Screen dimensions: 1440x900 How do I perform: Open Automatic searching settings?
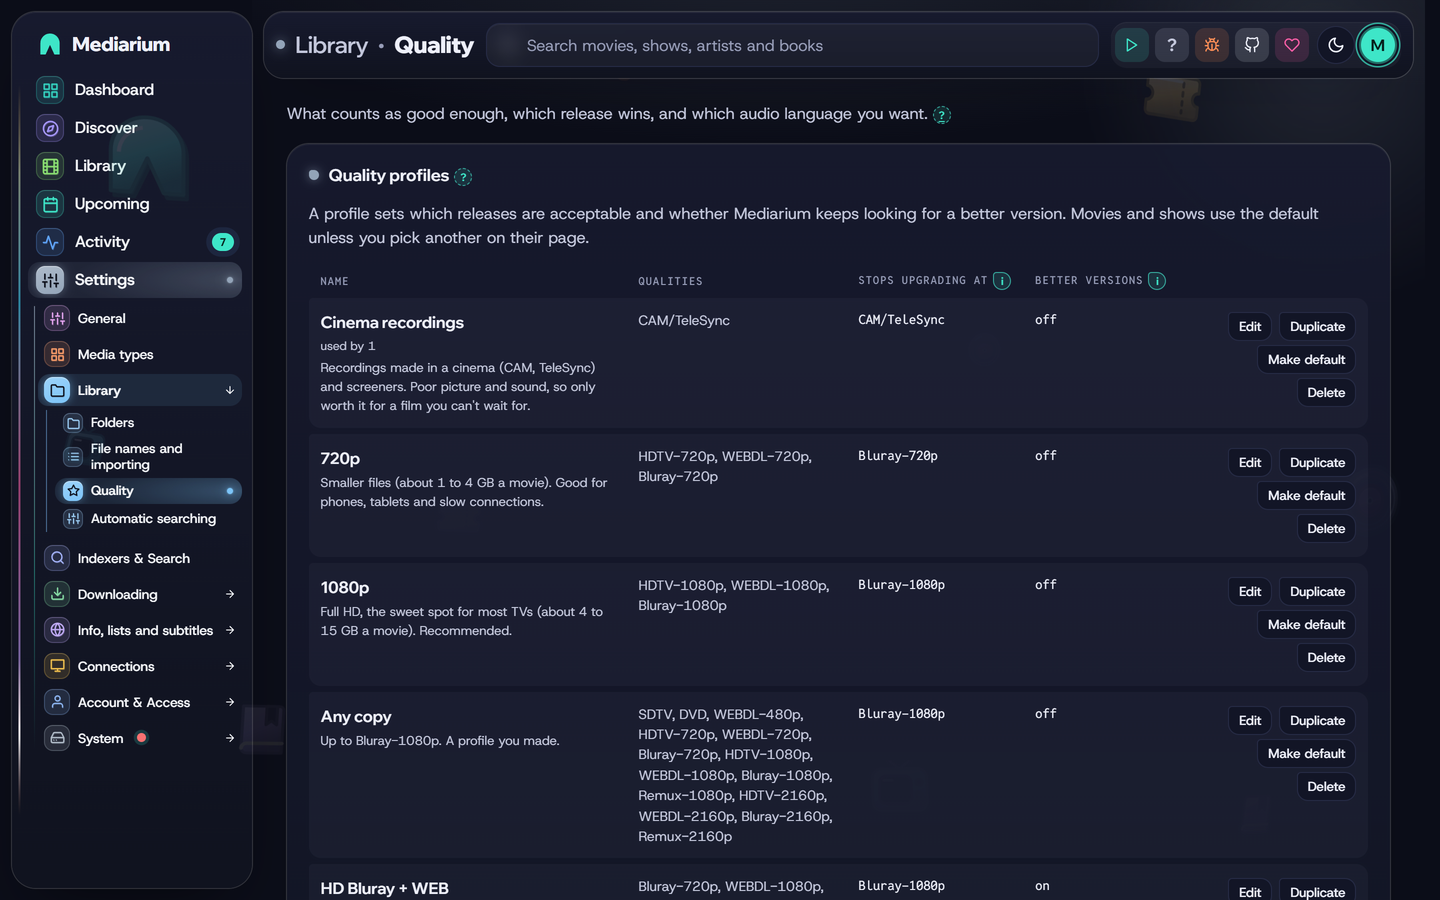(x=149, y=519)
